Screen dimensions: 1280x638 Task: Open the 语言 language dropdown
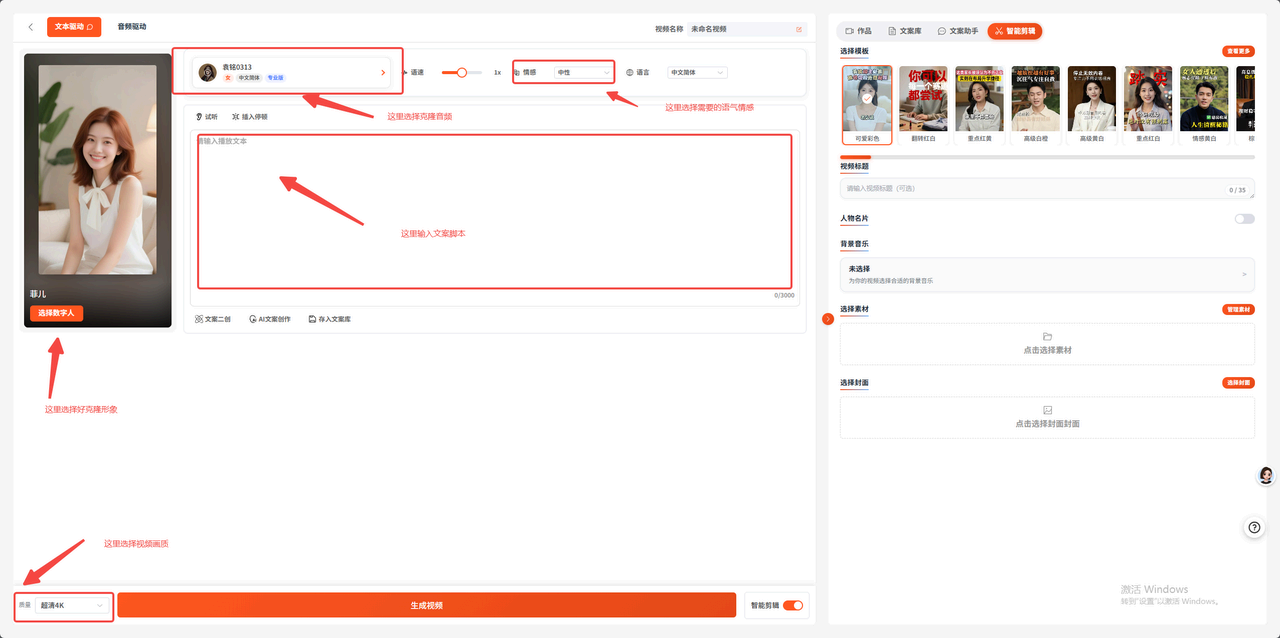tap(698, 72)
